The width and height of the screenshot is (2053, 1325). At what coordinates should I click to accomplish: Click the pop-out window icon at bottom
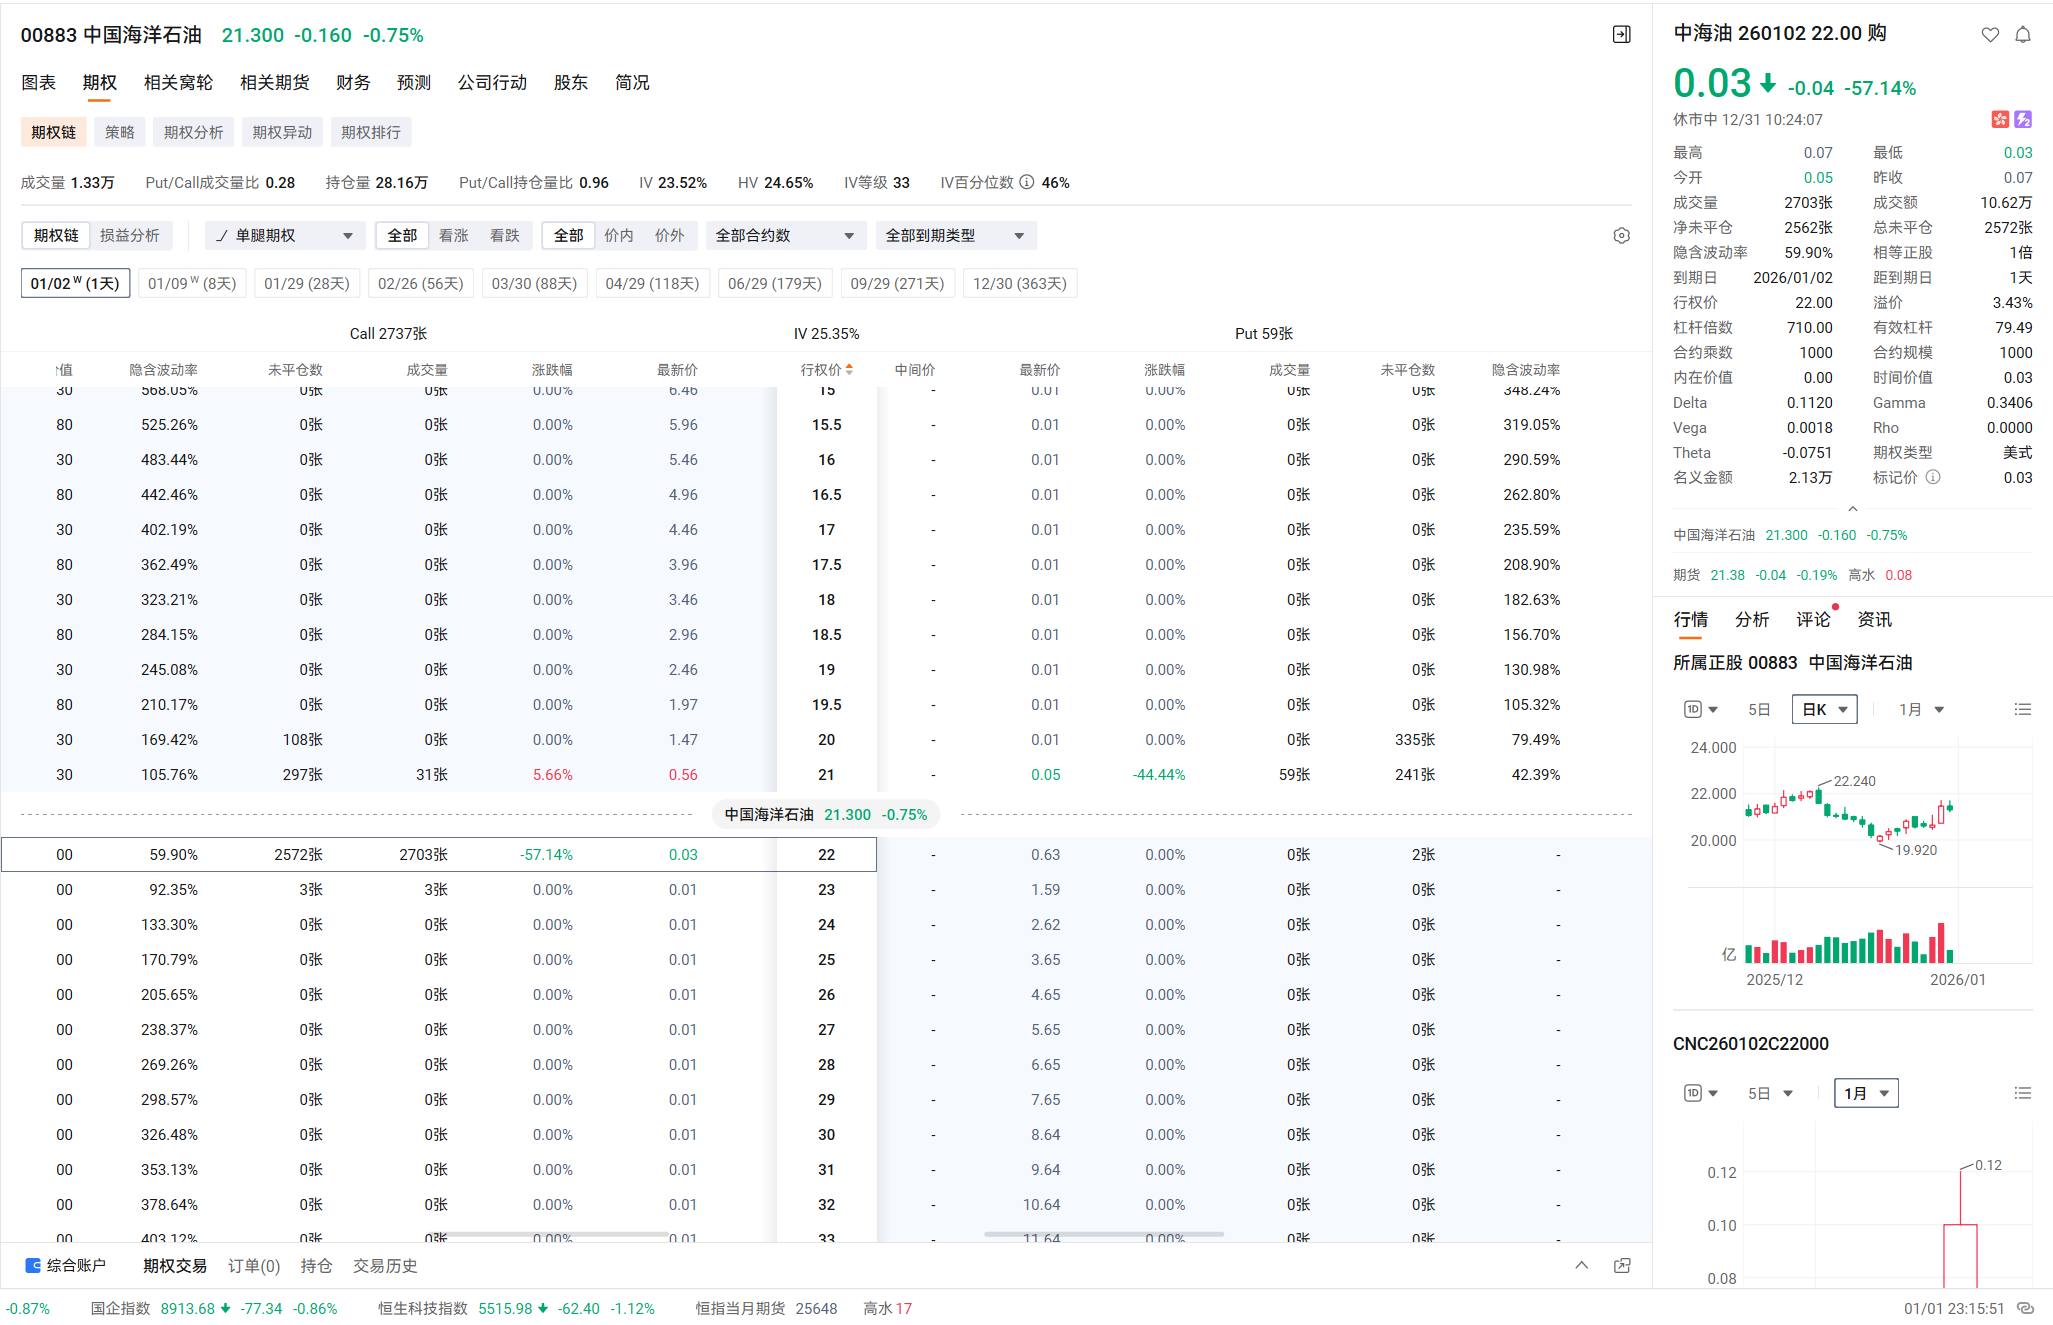click(1622, 1266)
